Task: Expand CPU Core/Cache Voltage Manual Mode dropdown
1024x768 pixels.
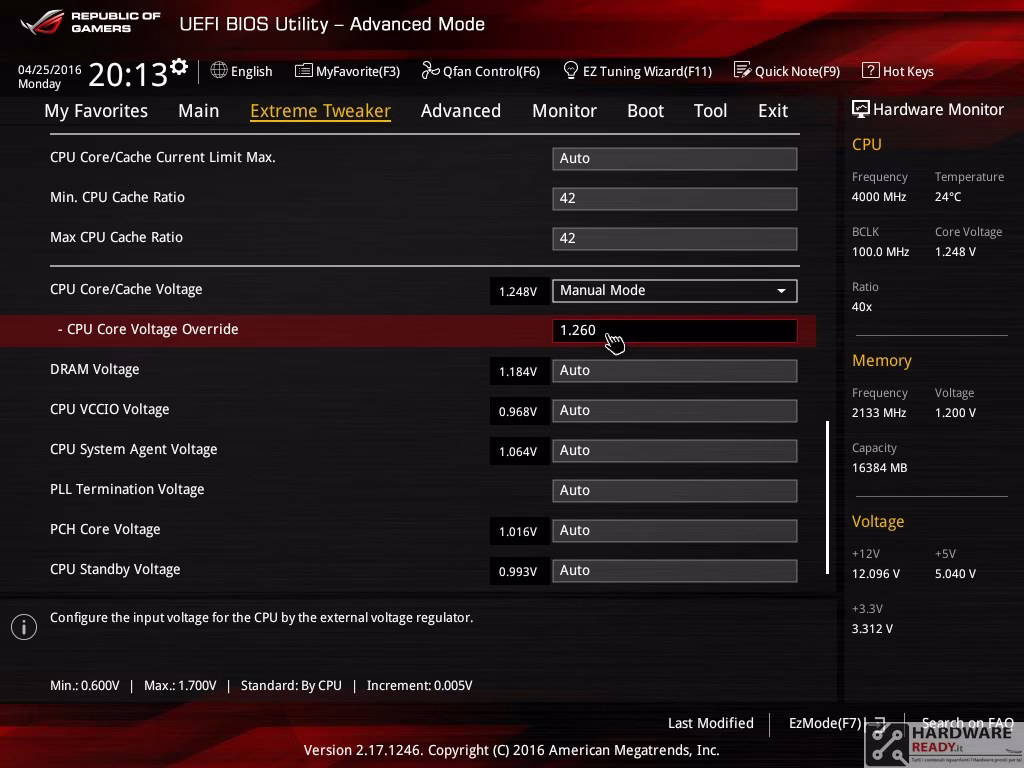Action: pos(675,291)
